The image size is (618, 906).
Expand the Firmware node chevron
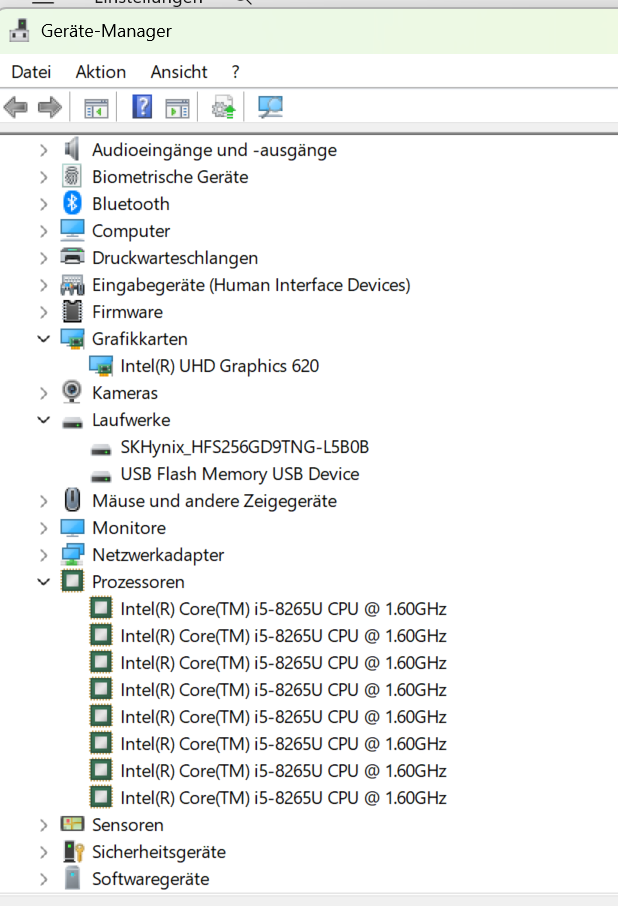(44, 312)
